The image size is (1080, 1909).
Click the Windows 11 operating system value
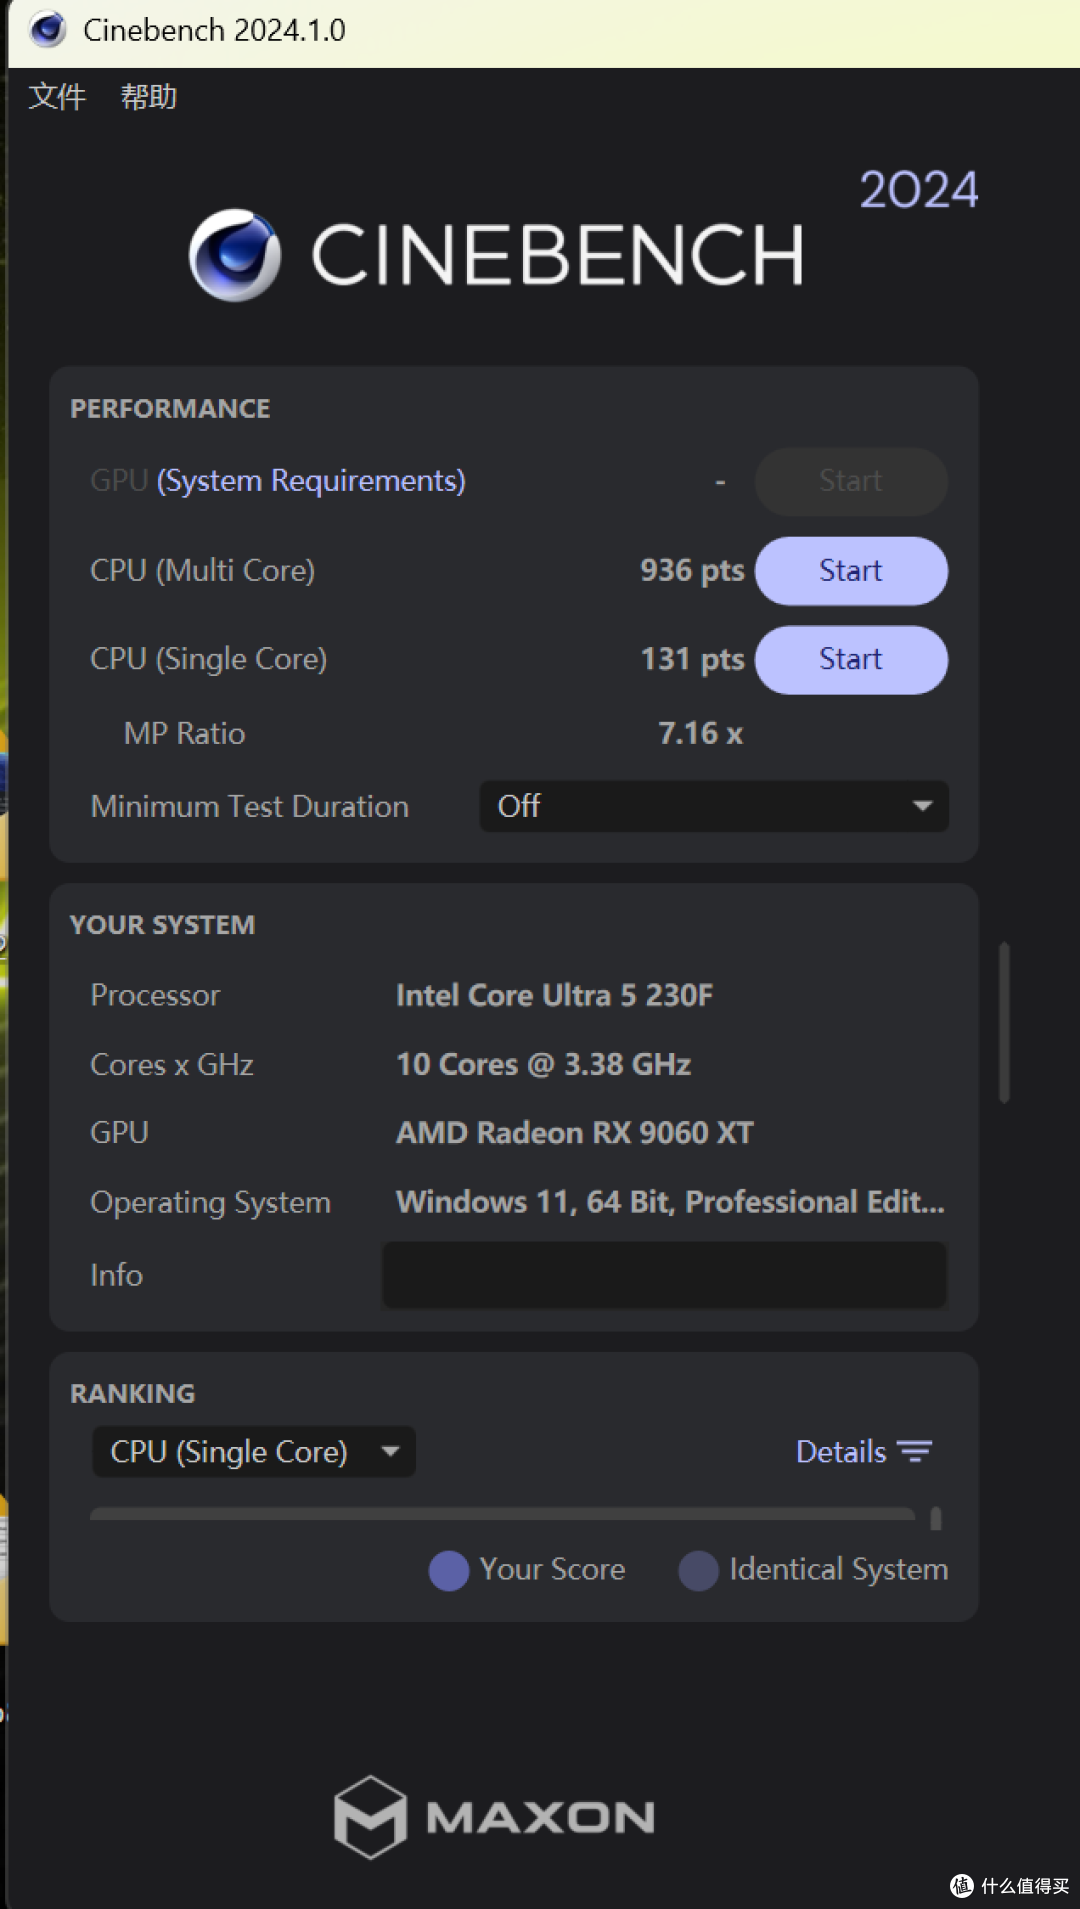[x=670, y=1201]
